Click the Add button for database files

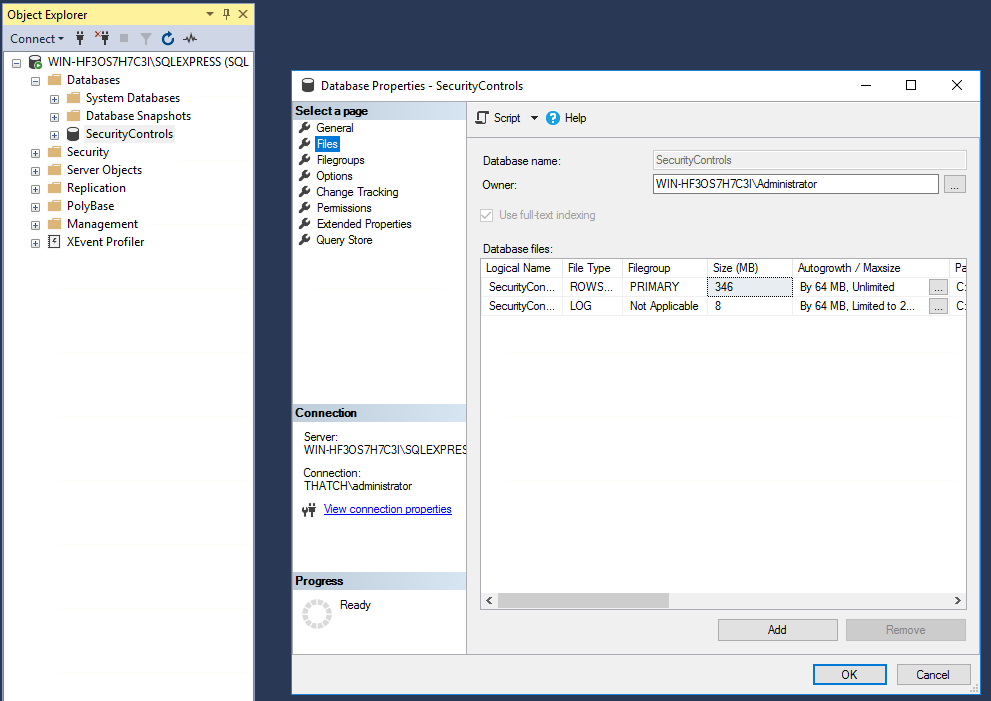[x=777, y=630]
